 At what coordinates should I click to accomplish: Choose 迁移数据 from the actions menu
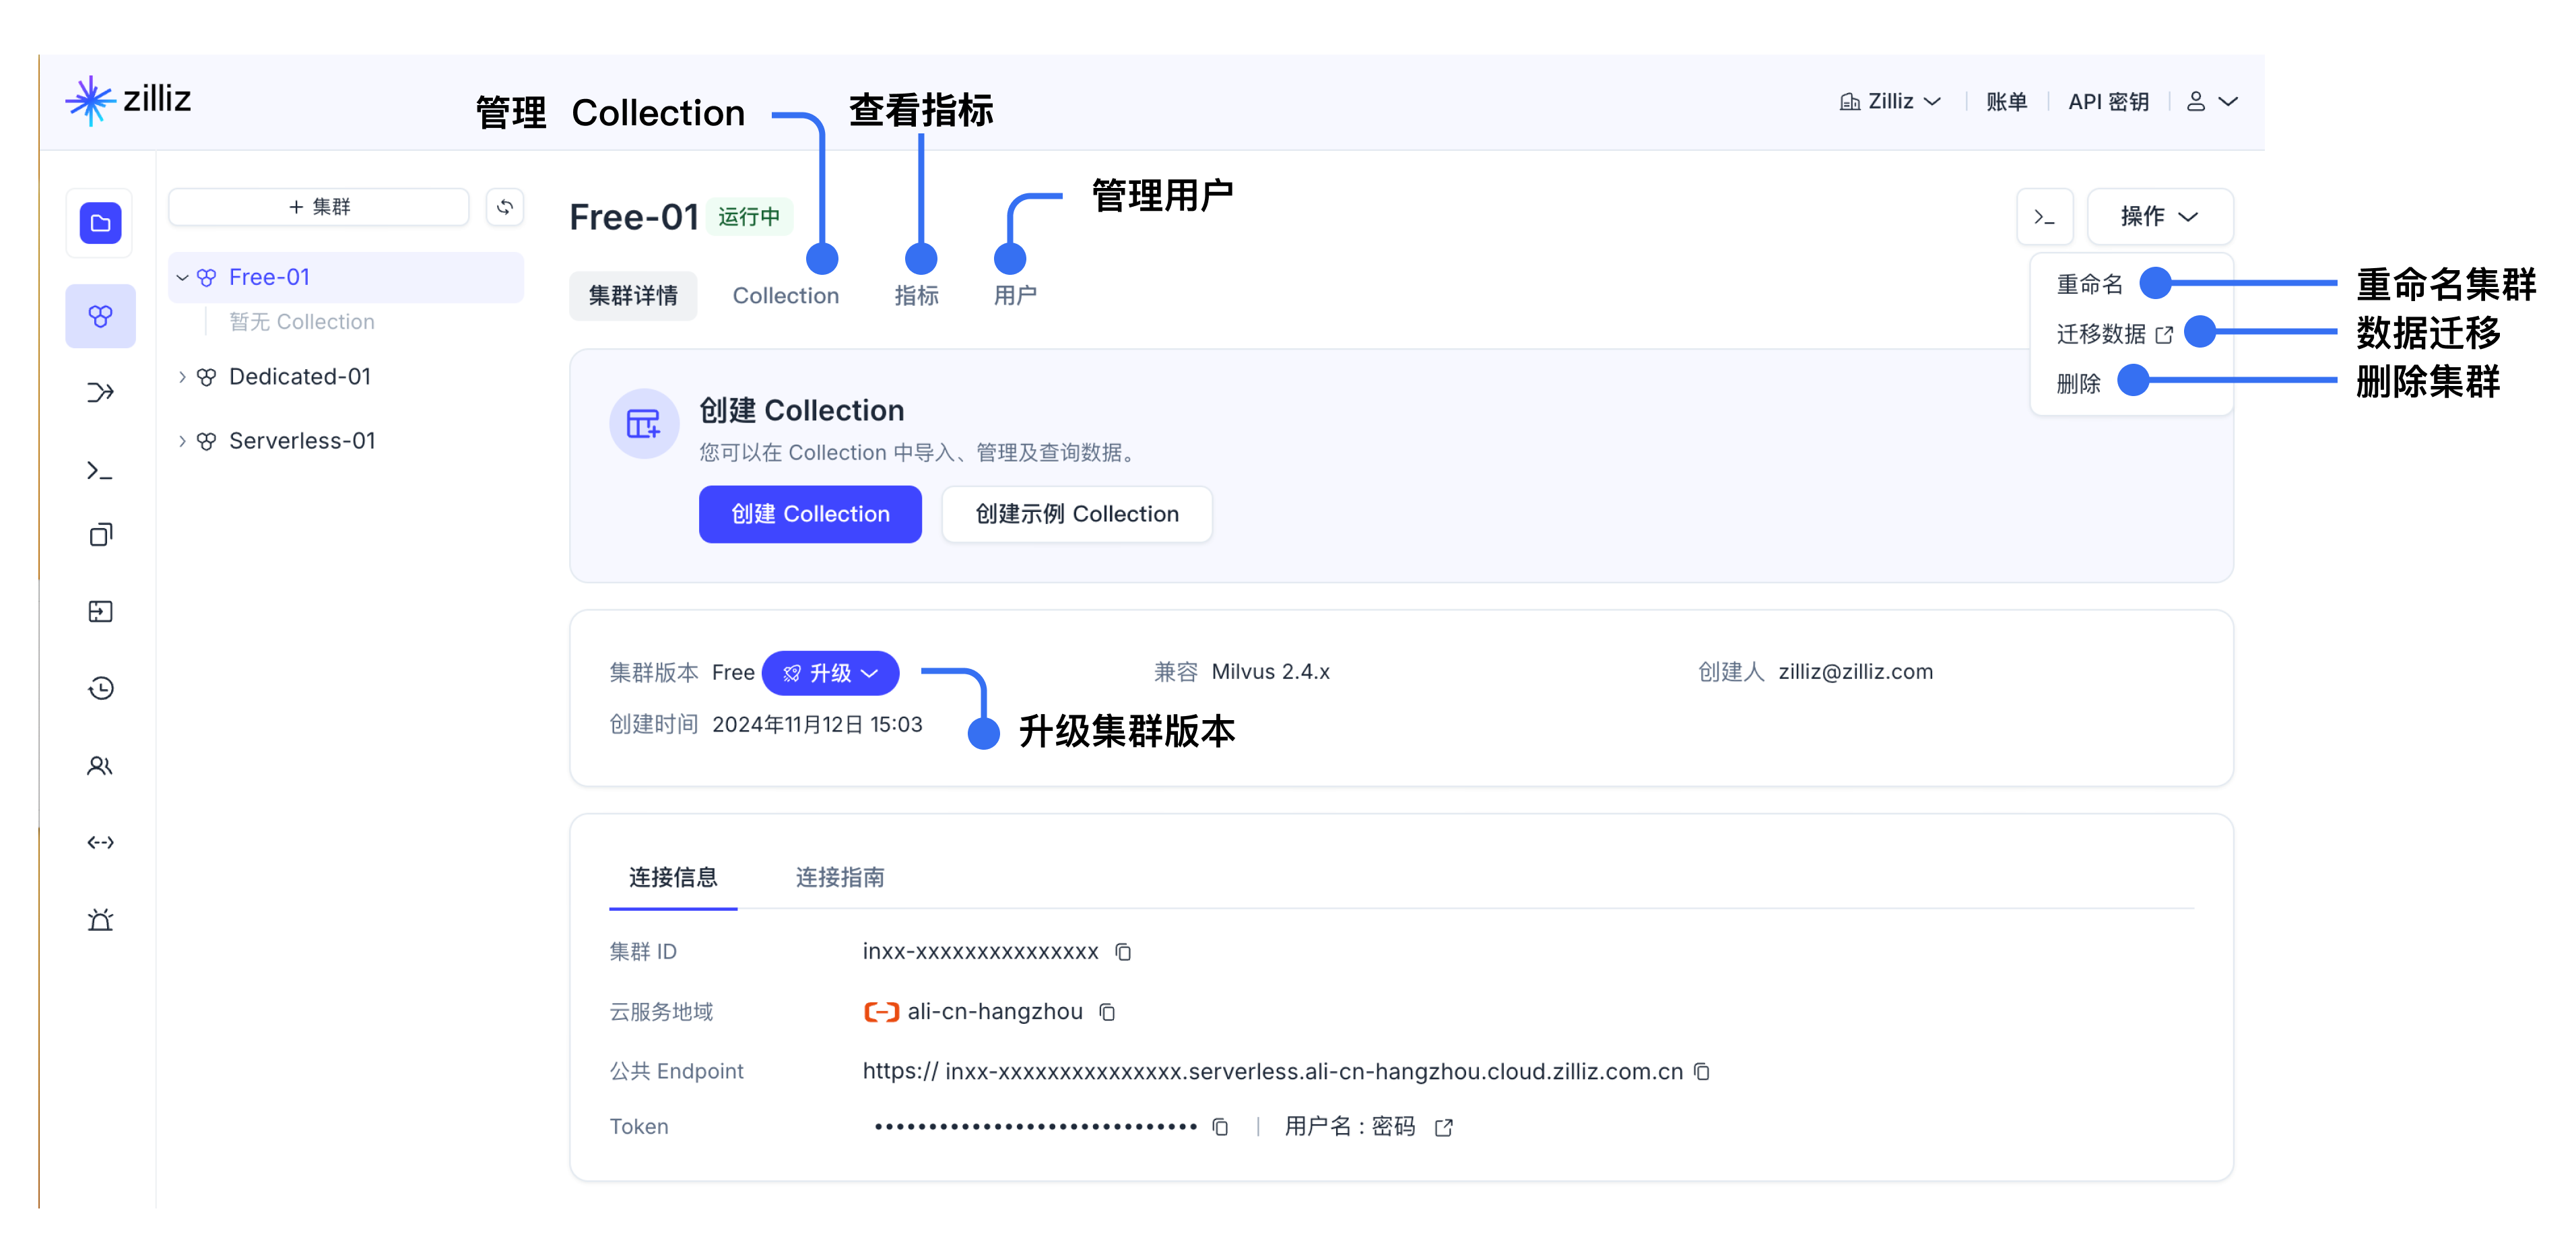(x=2114, y=334)
